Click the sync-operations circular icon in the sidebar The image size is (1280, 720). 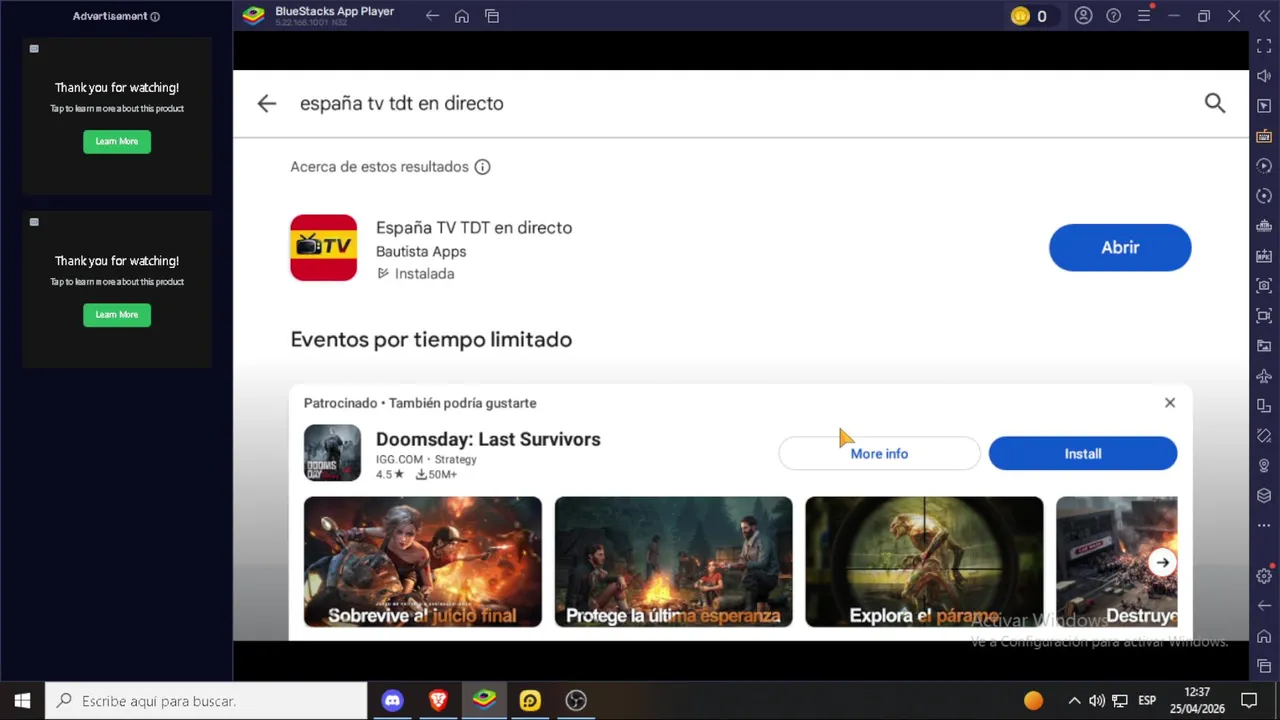pos(1264,196)
